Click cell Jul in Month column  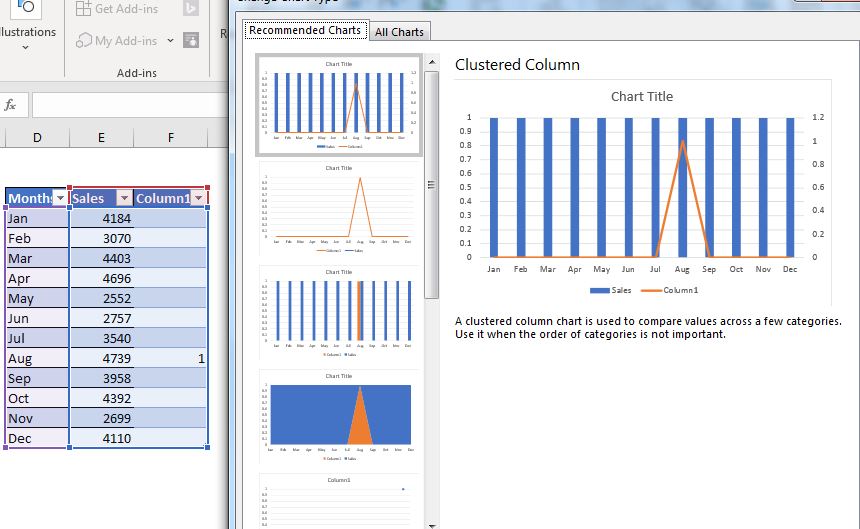tap(37, 338)
